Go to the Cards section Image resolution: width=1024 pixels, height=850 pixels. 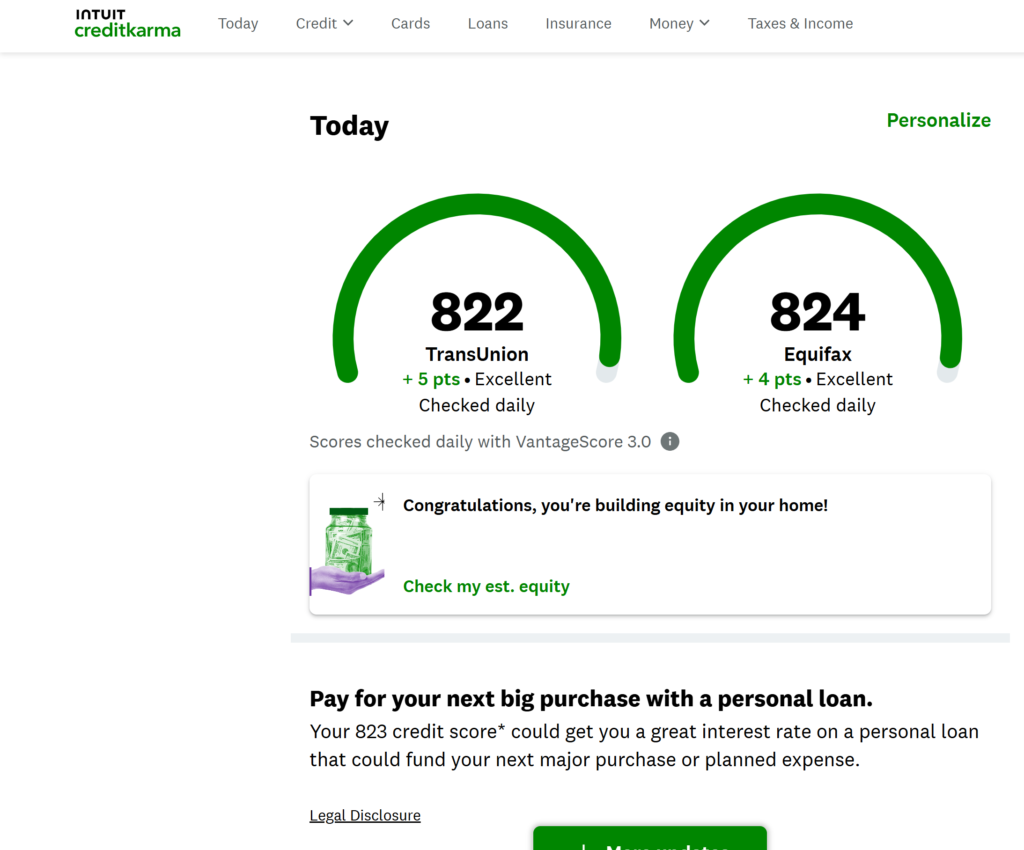(410, 24)
